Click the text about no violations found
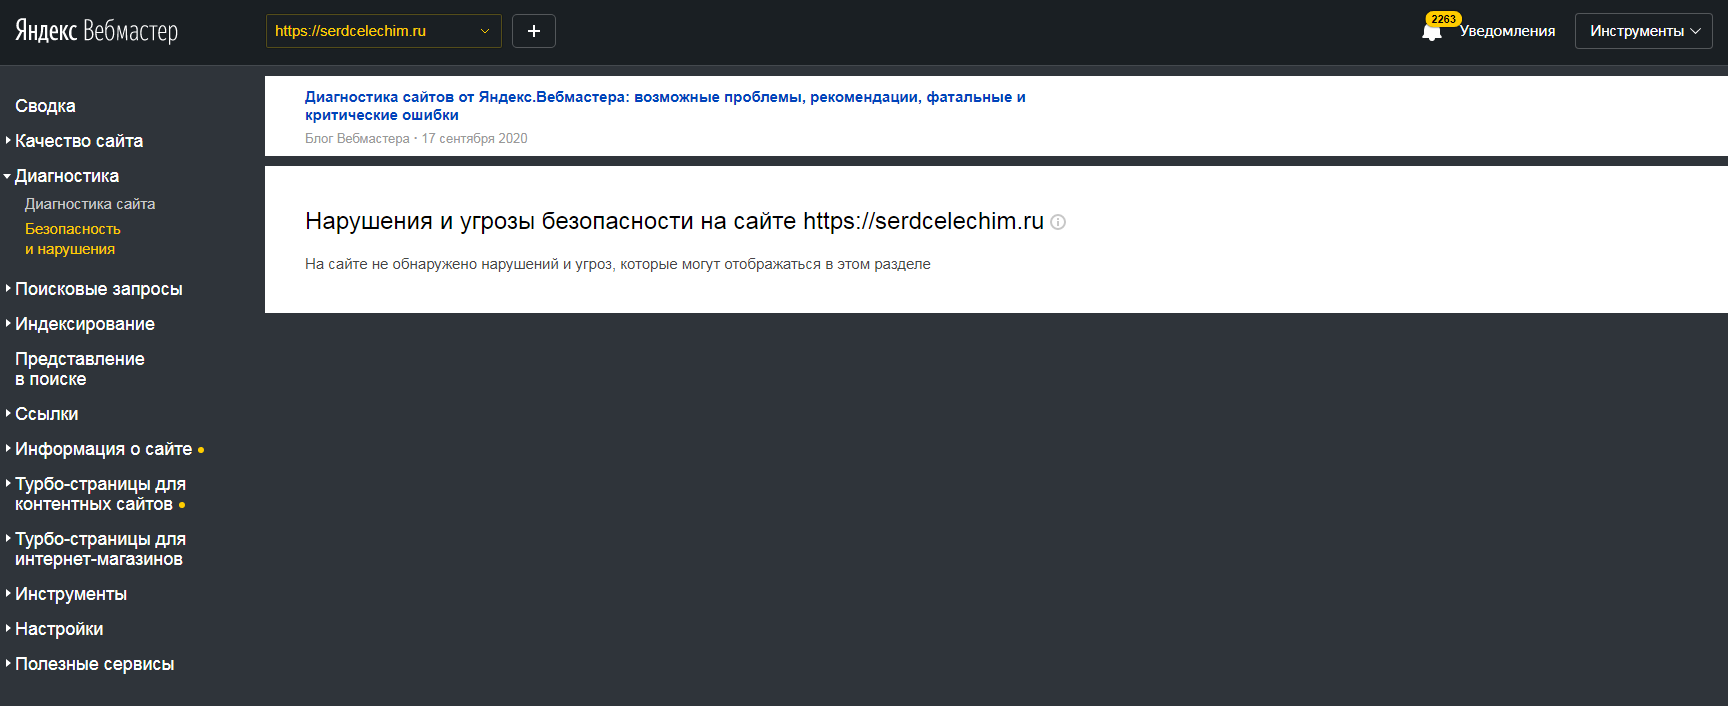 (x=618, y=264)
